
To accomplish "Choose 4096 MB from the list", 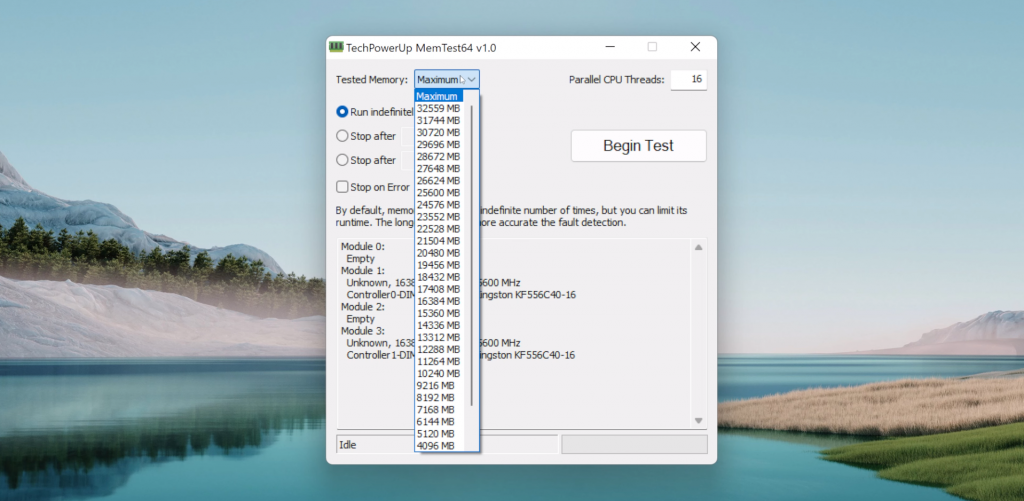I will coord(438,445).
